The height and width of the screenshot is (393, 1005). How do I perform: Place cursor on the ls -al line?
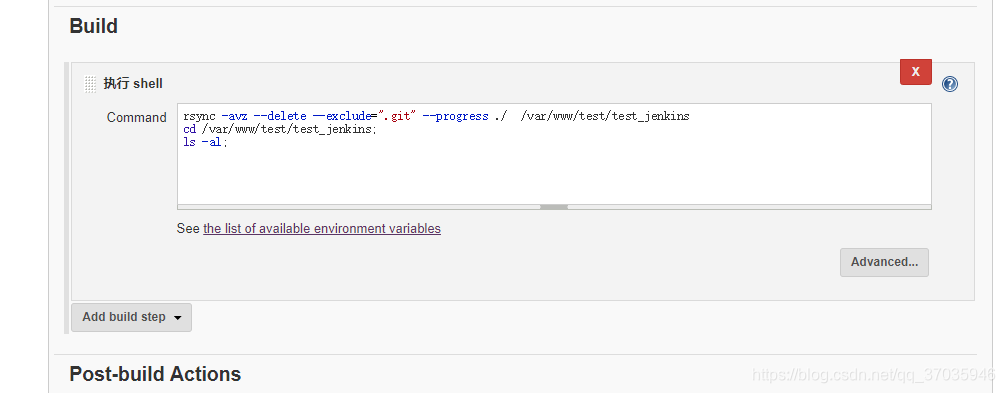[205, 142]
